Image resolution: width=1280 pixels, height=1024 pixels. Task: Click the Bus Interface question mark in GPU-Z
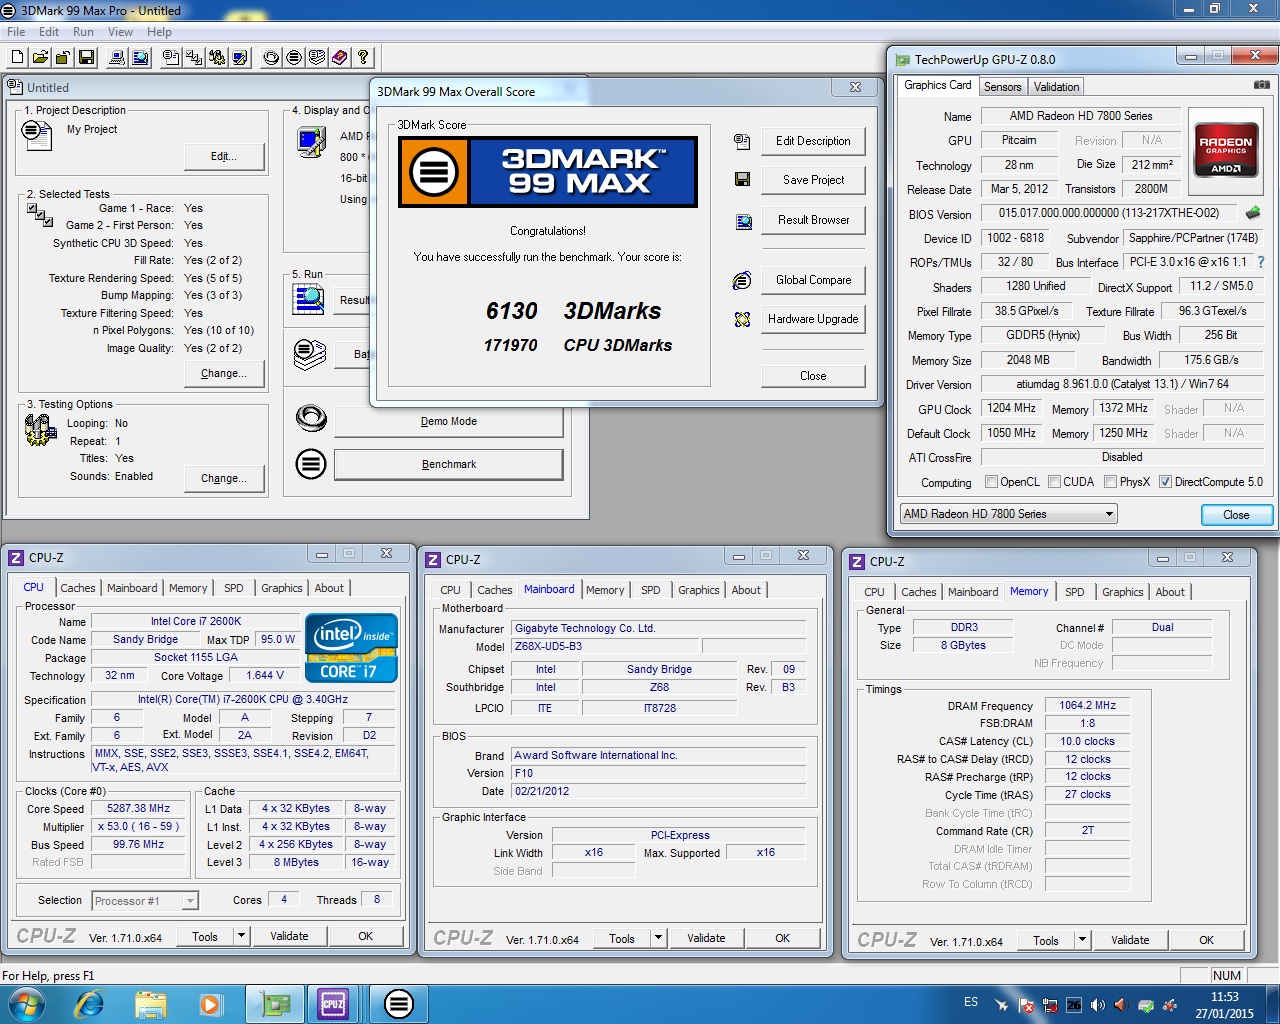(x=1261, y=262)
